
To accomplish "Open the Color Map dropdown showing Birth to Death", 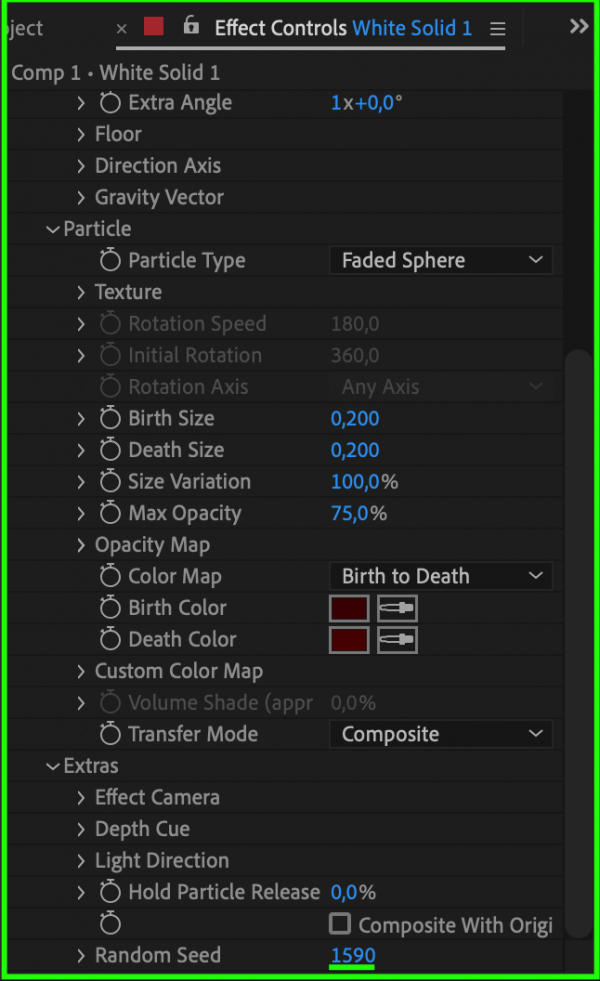I will click(440, 576).
